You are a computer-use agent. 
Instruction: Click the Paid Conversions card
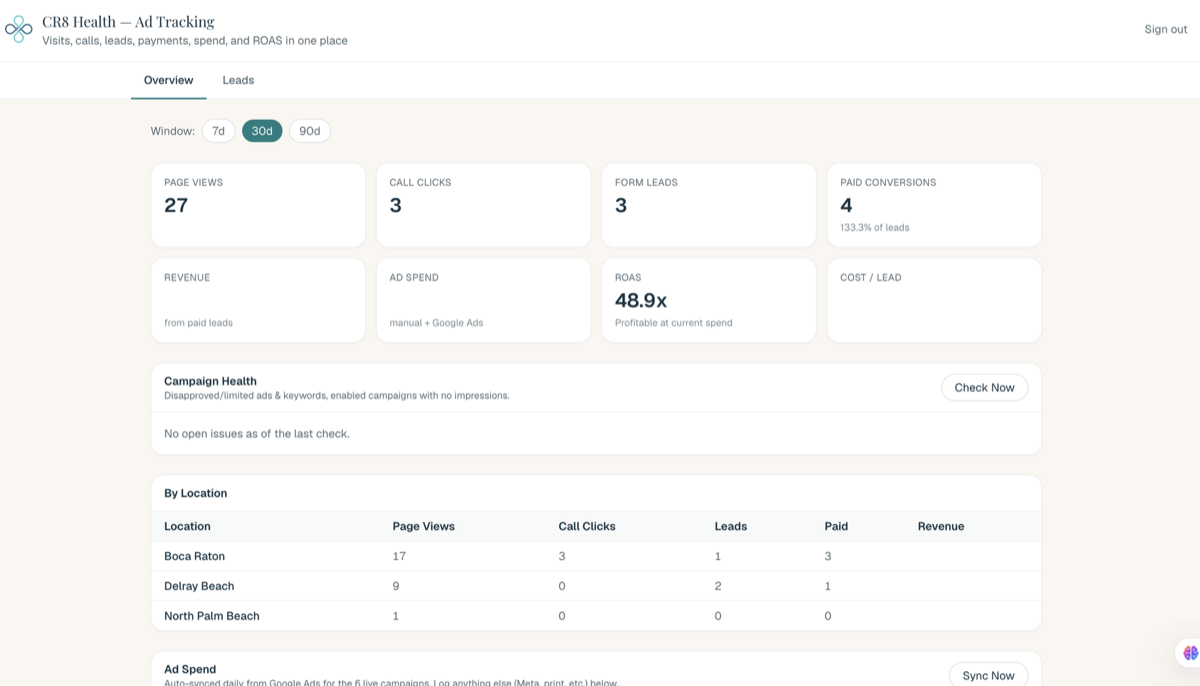click(934, 205)
